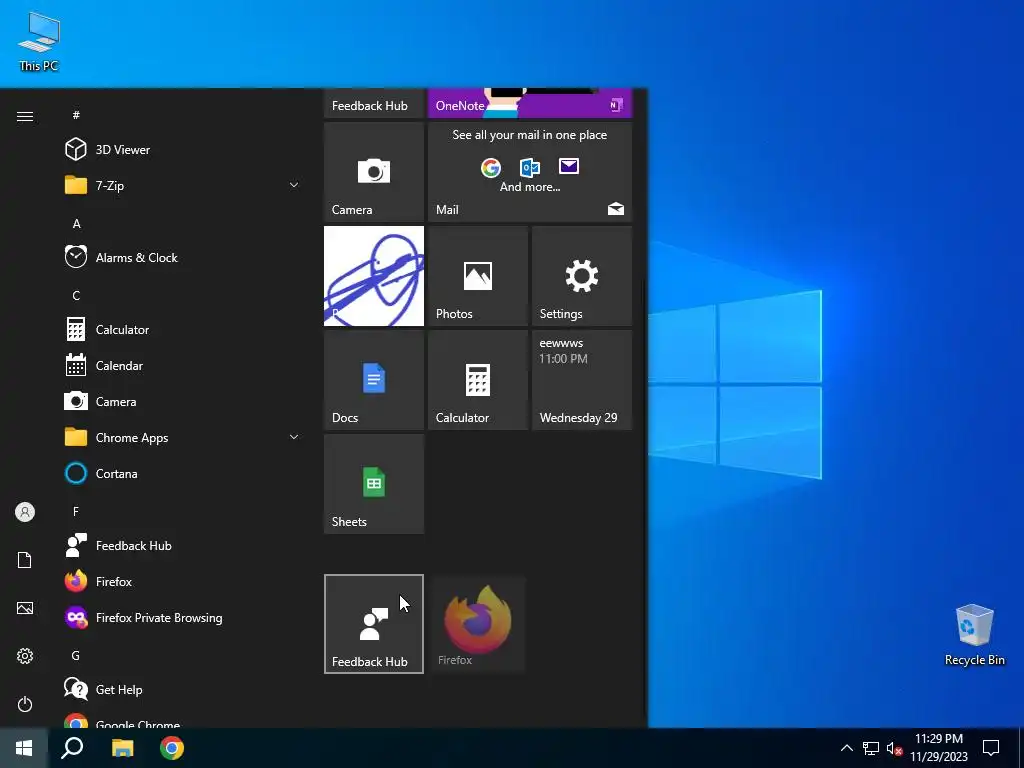Open Alarms & Clock app
1024x768 pixels.
(183, 257)
